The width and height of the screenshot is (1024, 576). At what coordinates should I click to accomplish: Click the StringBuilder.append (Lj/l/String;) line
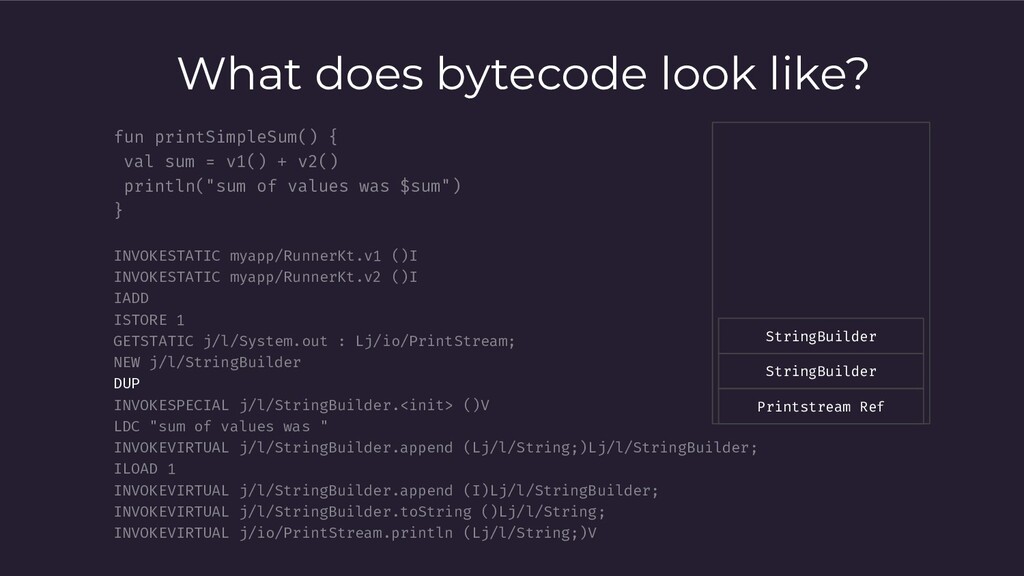coord(436,448)
